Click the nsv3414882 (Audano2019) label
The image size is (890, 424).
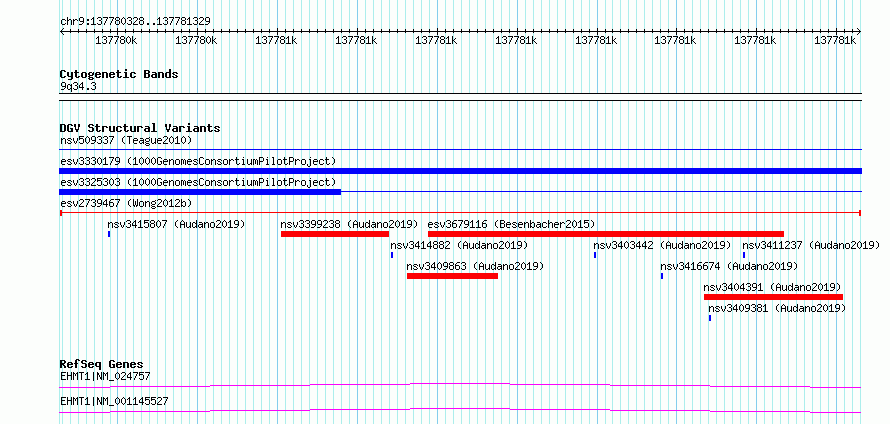[x=459, y=245]
